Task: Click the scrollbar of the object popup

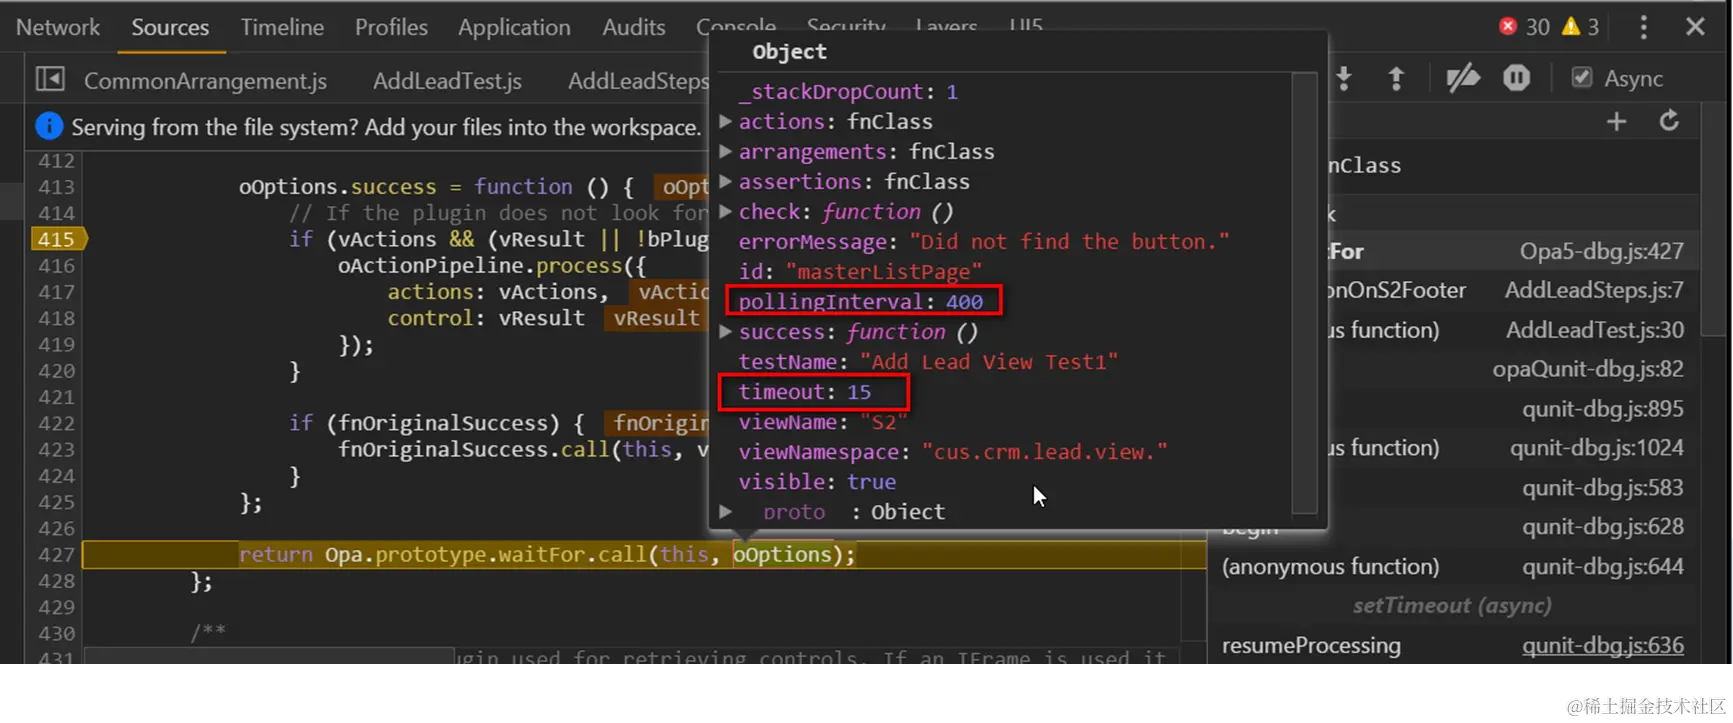Action: (x=1303, y=292)
